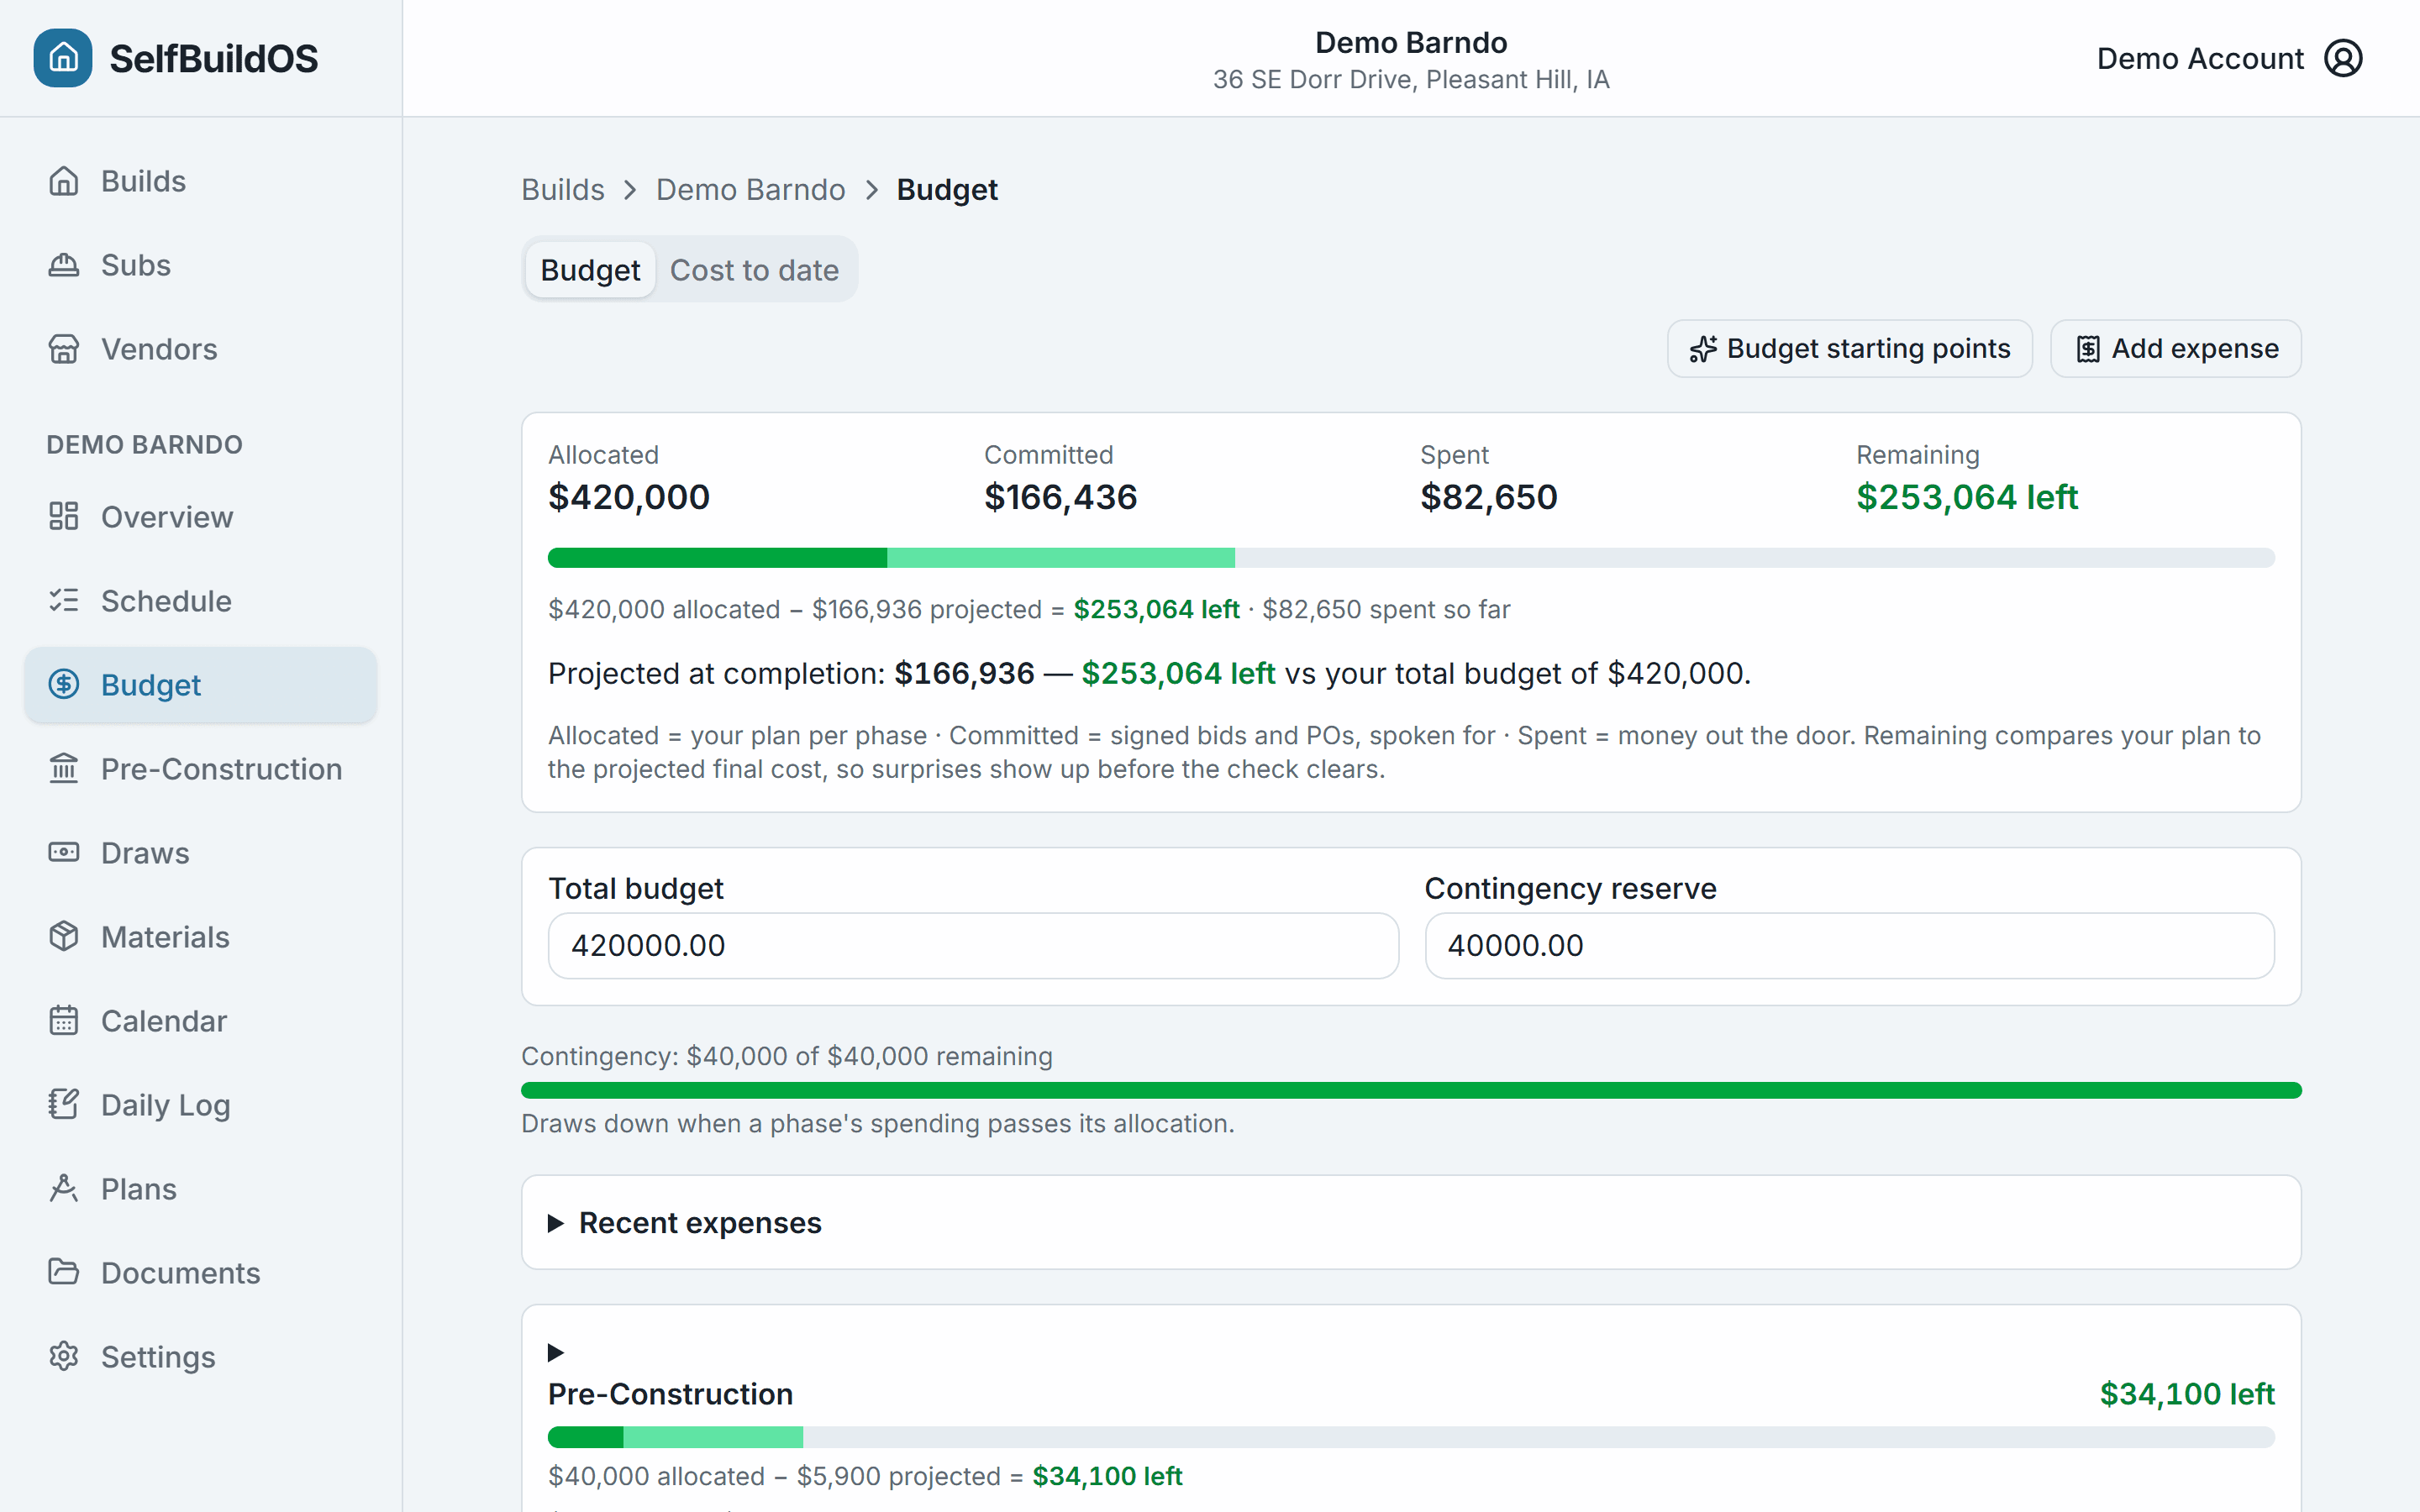Go to Schedule in sidebar menu
2420x1512 pixels.
[201, 601]
